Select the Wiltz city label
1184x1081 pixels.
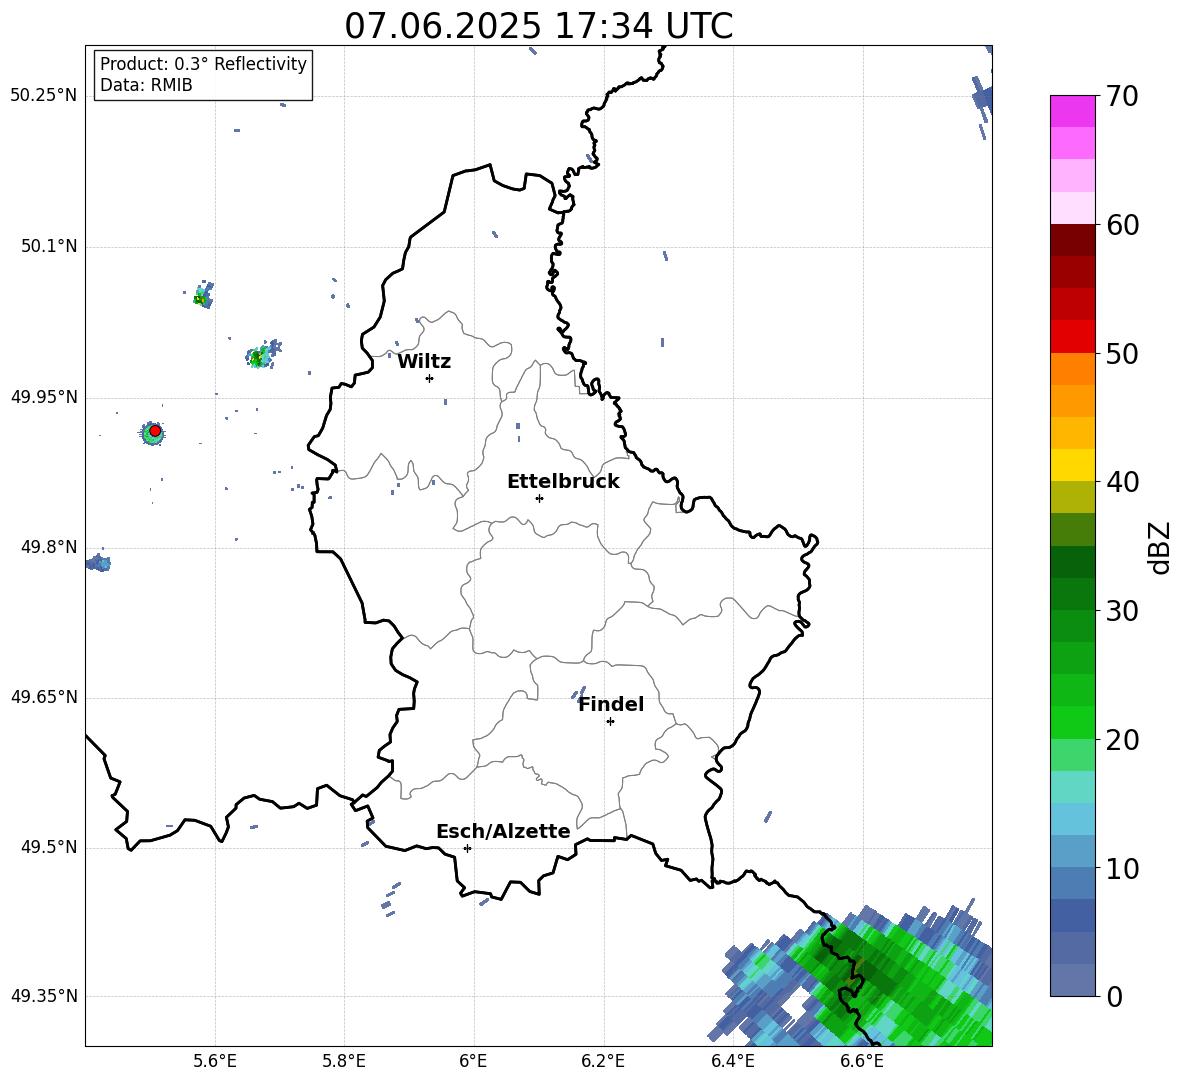[x=424, y=362]
